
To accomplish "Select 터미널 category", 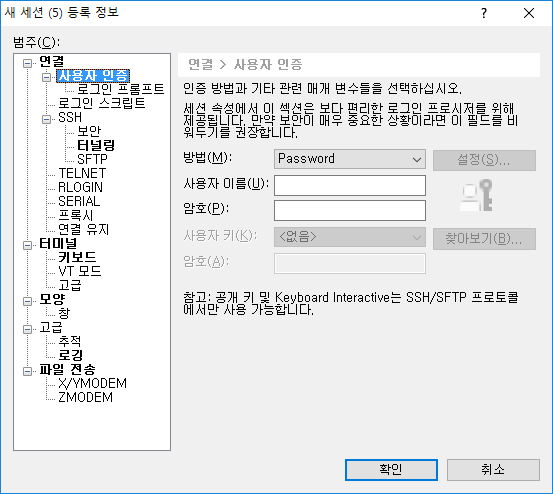I will [58, 243].
